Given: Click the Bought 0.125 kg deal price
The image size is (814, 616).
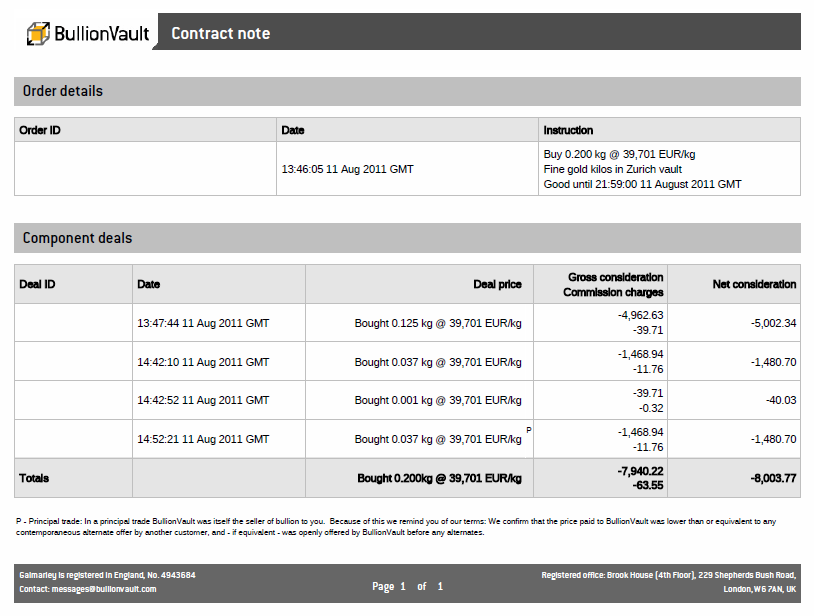Looking at the screenshot, I should [x=438, y=323].
